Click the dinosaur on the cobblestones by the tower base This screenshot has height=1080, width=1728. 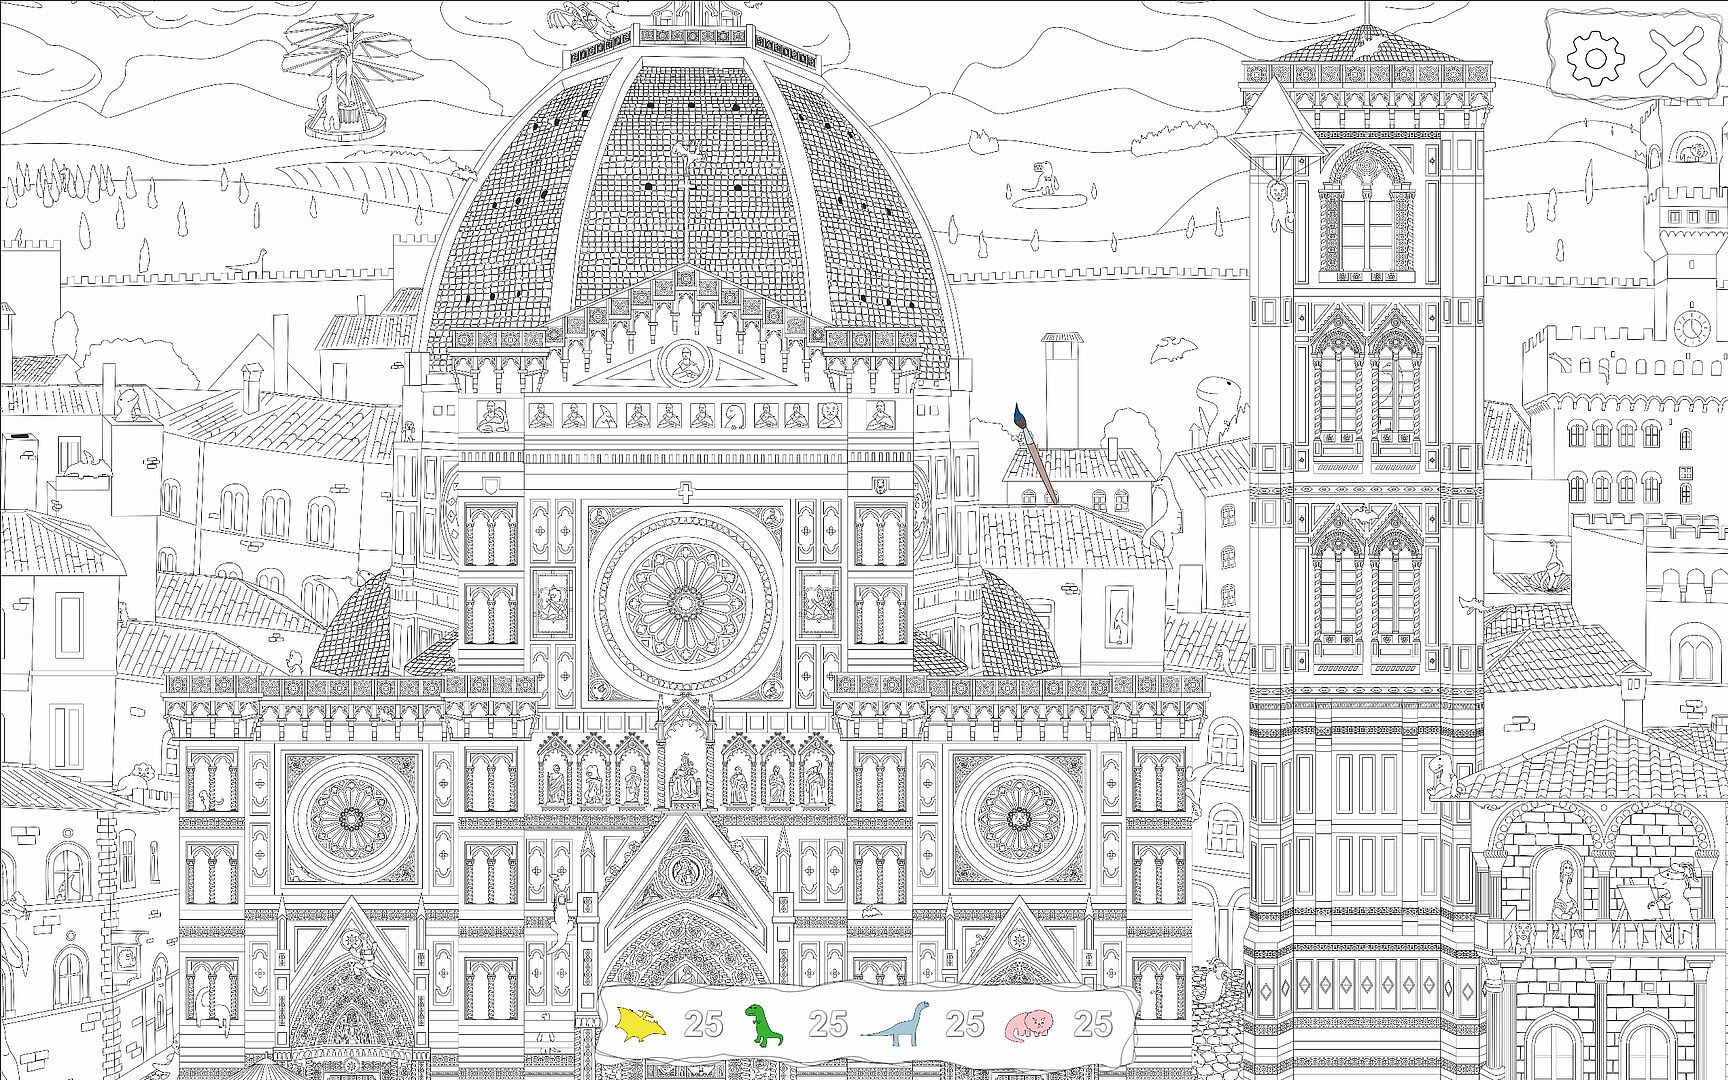[1214, 981]
